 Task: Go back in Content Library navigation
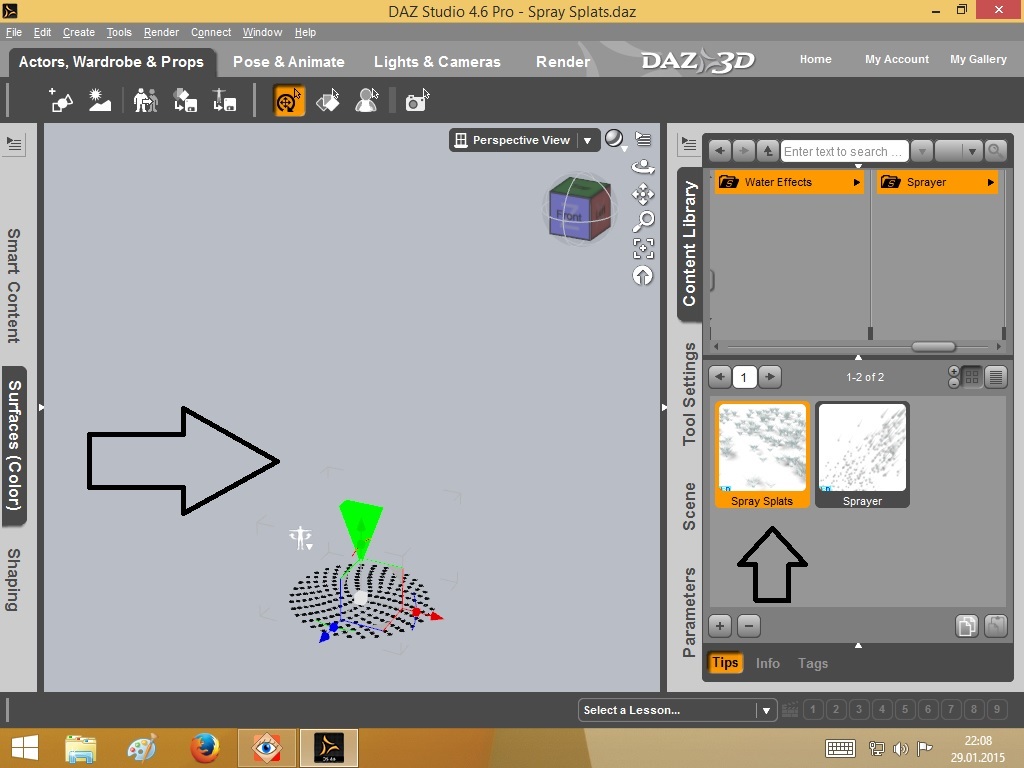click(720, 151)
